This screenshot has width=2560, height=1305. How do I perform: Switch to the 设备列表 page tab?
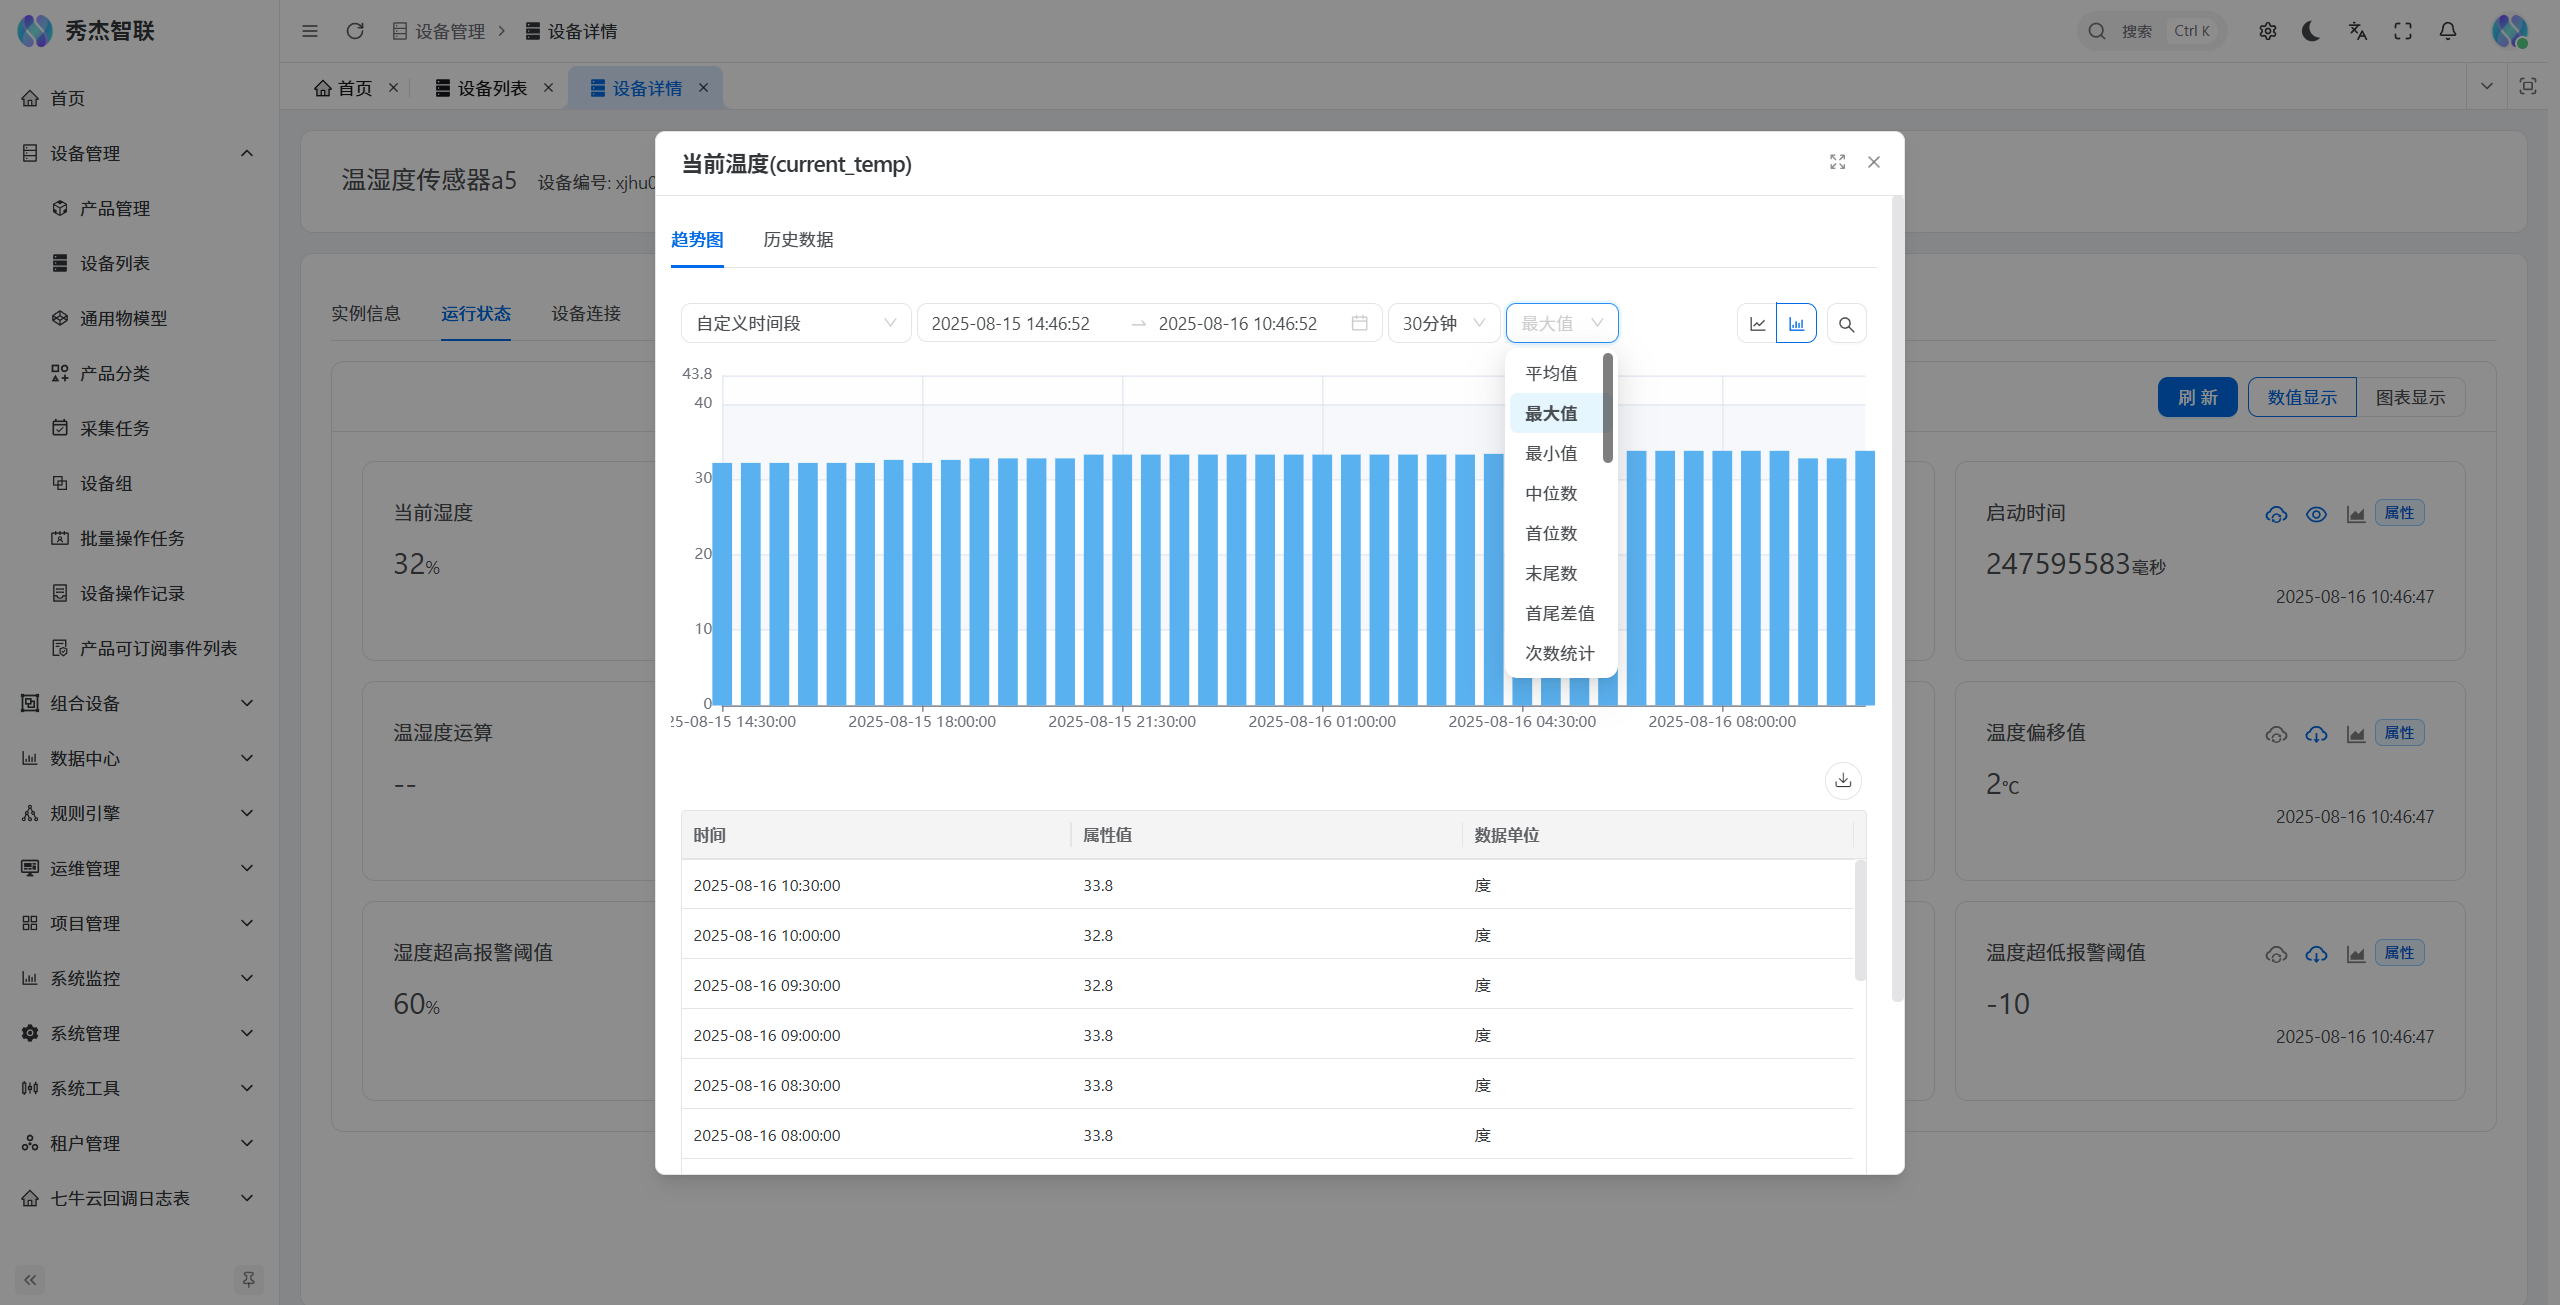tap(491, 88)
